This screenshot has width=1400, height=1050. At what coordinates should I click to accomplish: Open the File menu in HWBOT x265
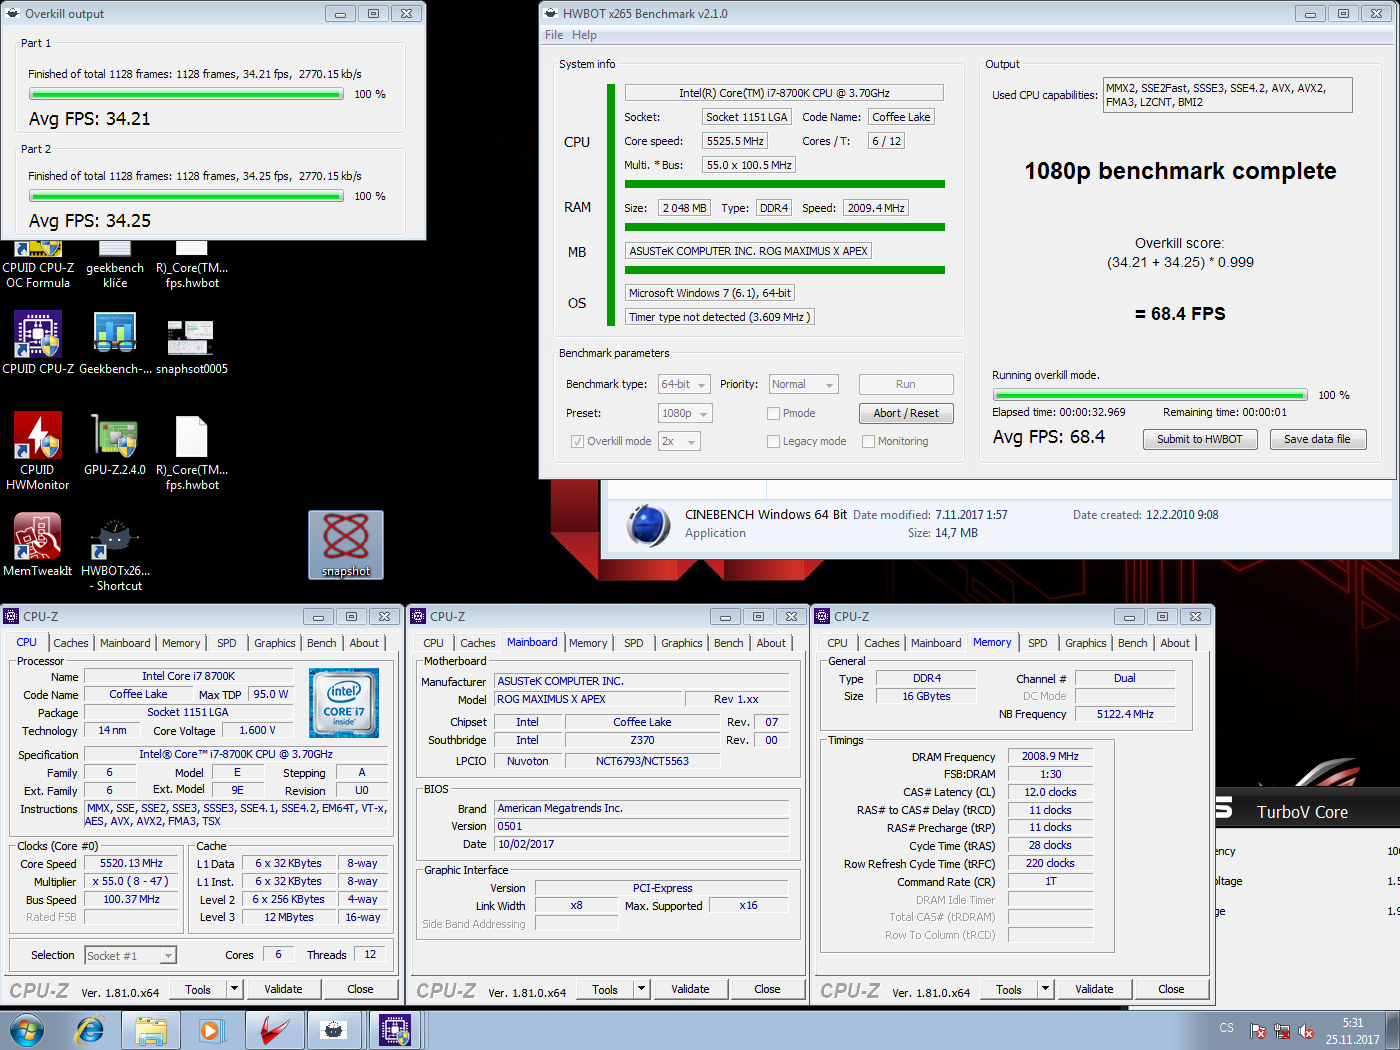click(554, 35)
